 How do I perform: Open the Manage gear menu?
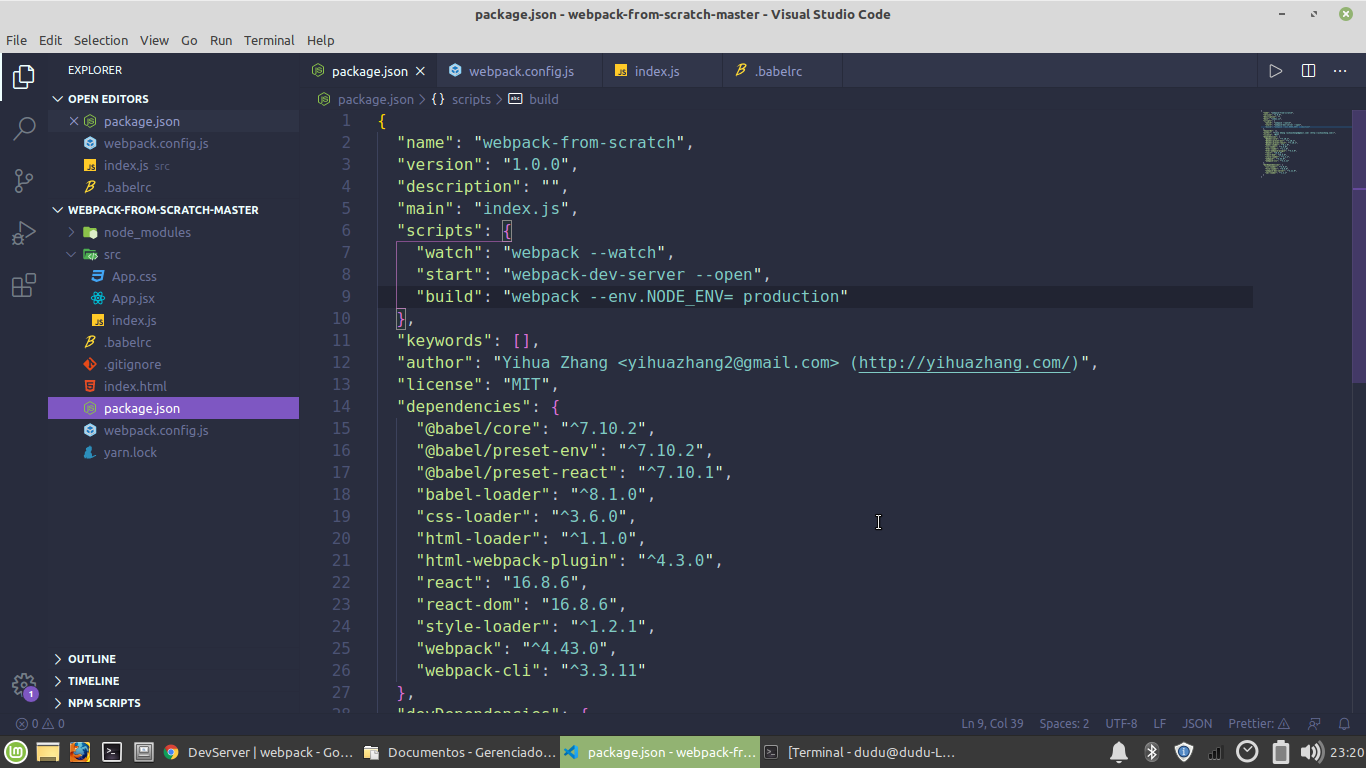click(x=24, y=685)
